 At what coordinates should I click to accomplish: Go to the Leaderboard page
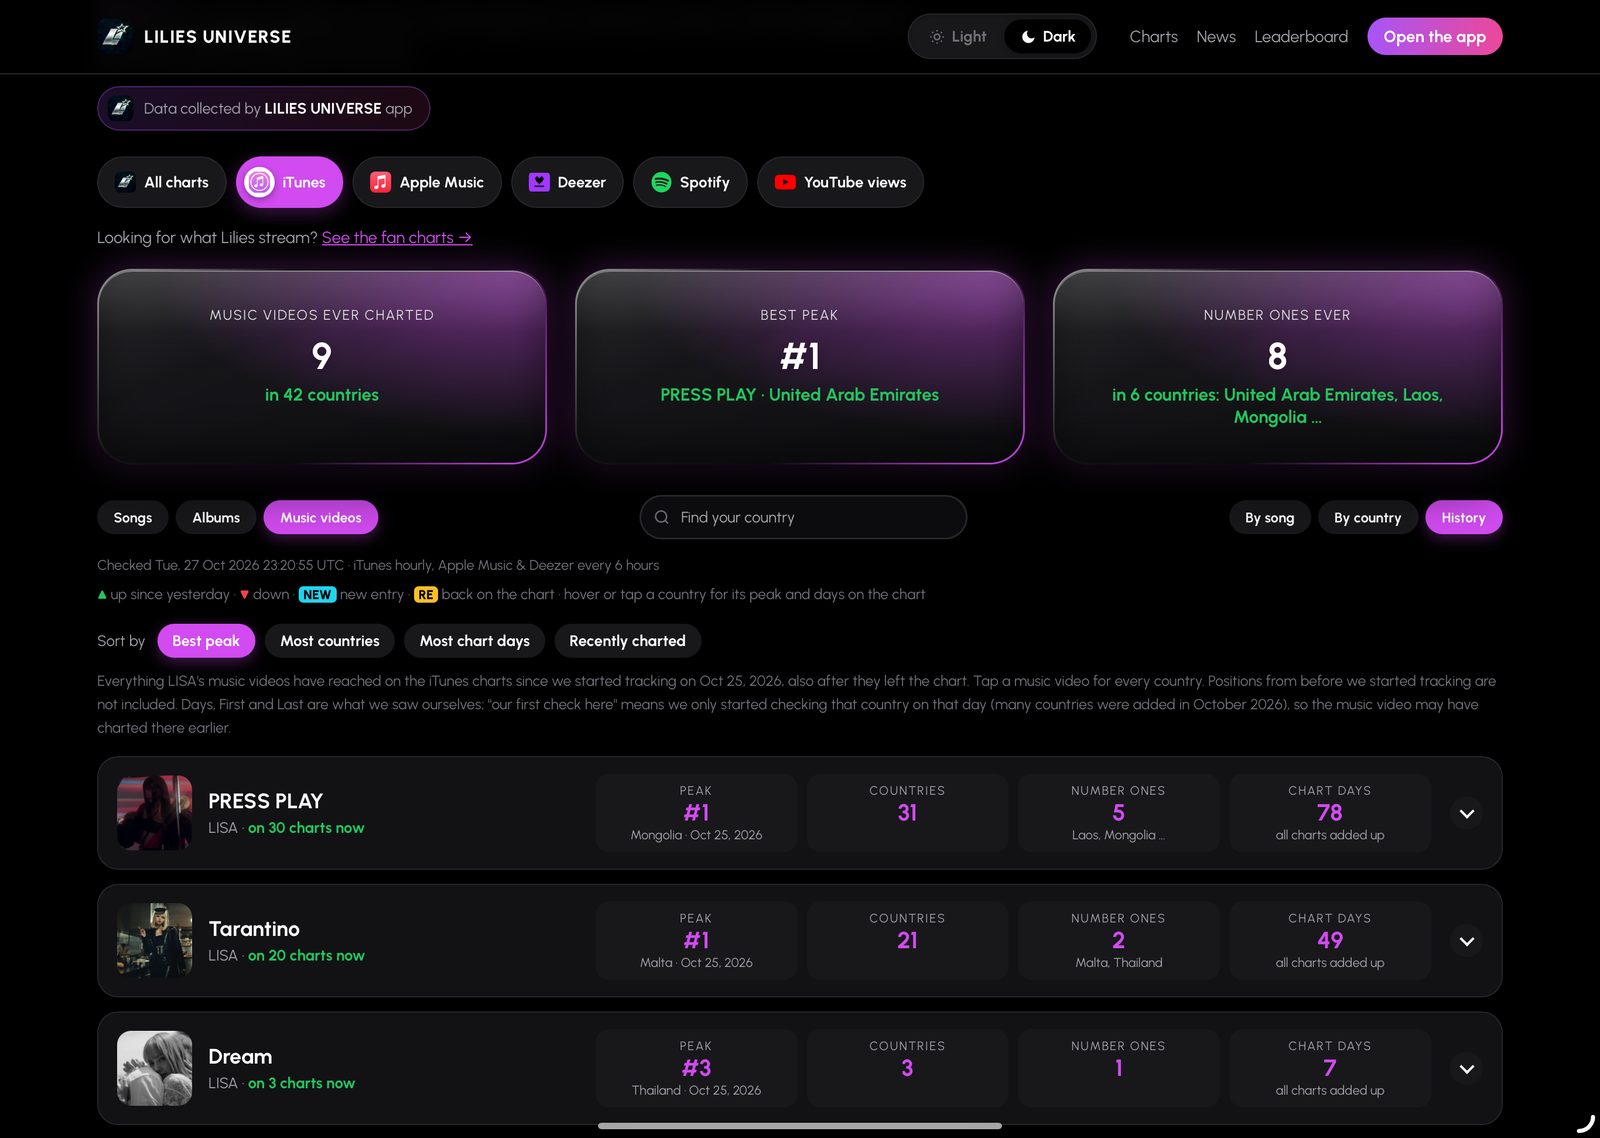tap(1301, 37)
